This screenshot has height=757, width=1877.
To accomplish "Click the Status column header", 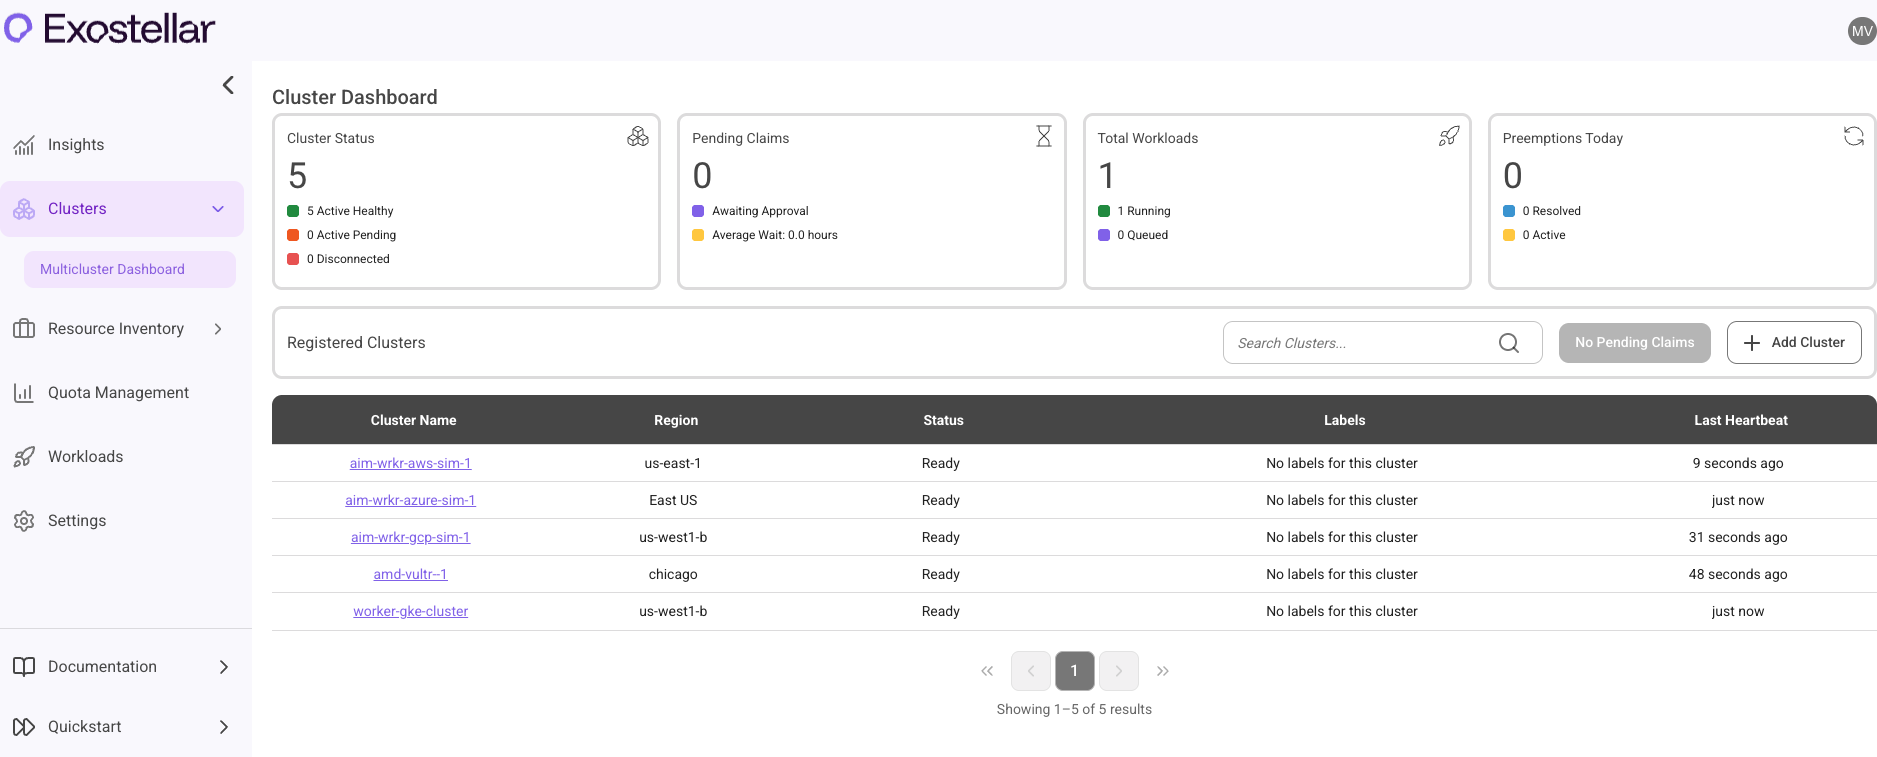I will click(943, 420).
